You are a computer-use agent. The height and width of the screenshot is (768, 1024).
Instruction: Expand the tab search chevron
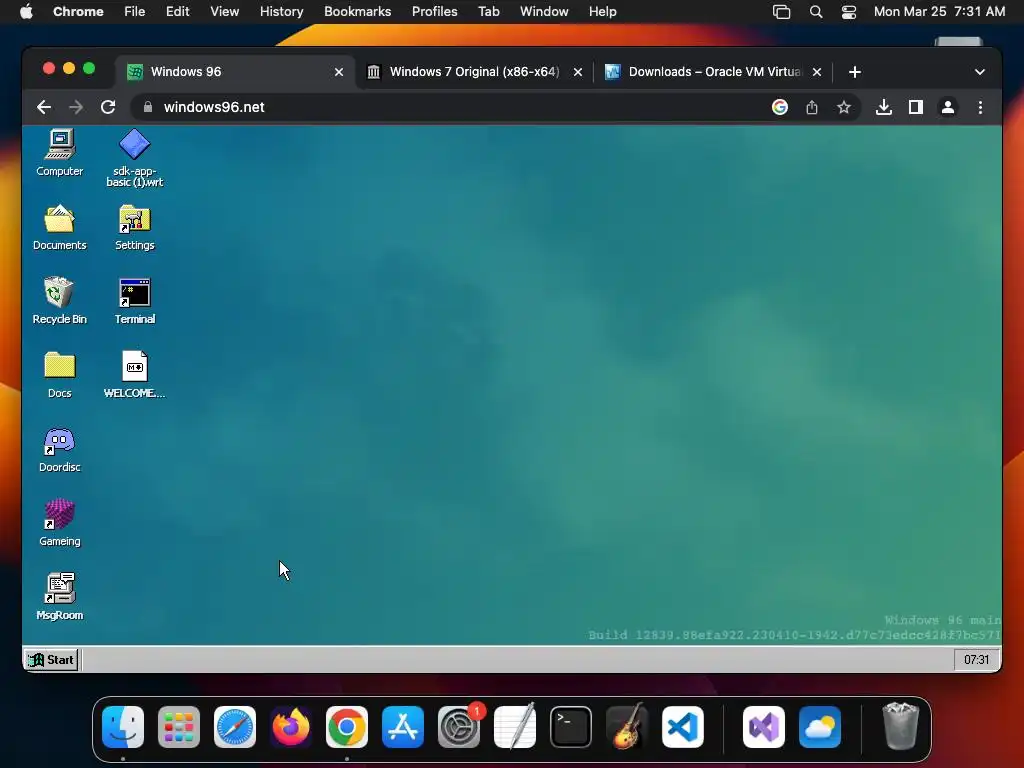(x=980, y=72)
